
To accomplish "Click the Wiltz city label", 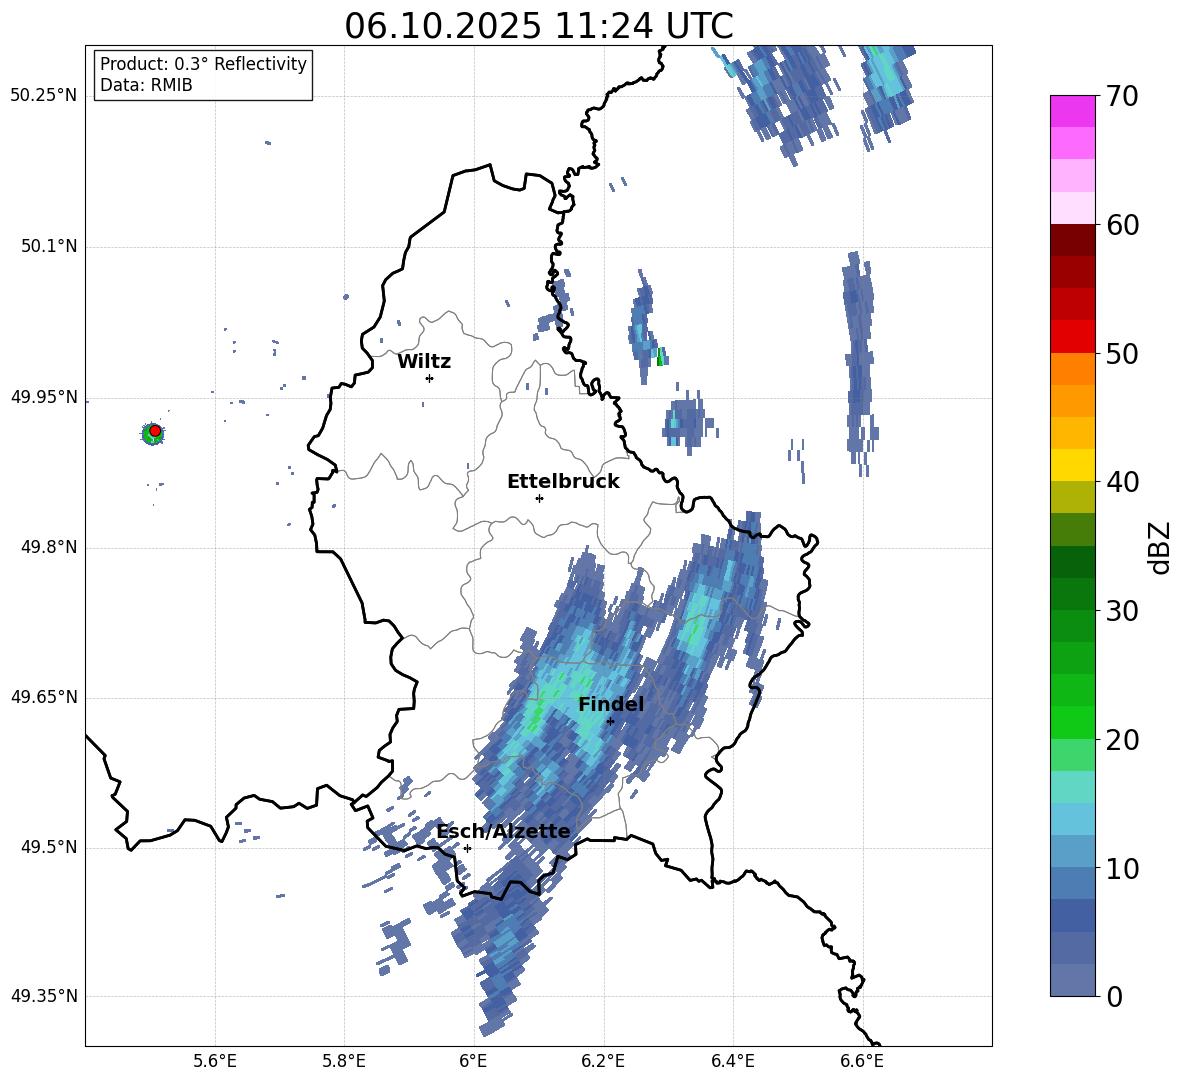I will (424, 362).
